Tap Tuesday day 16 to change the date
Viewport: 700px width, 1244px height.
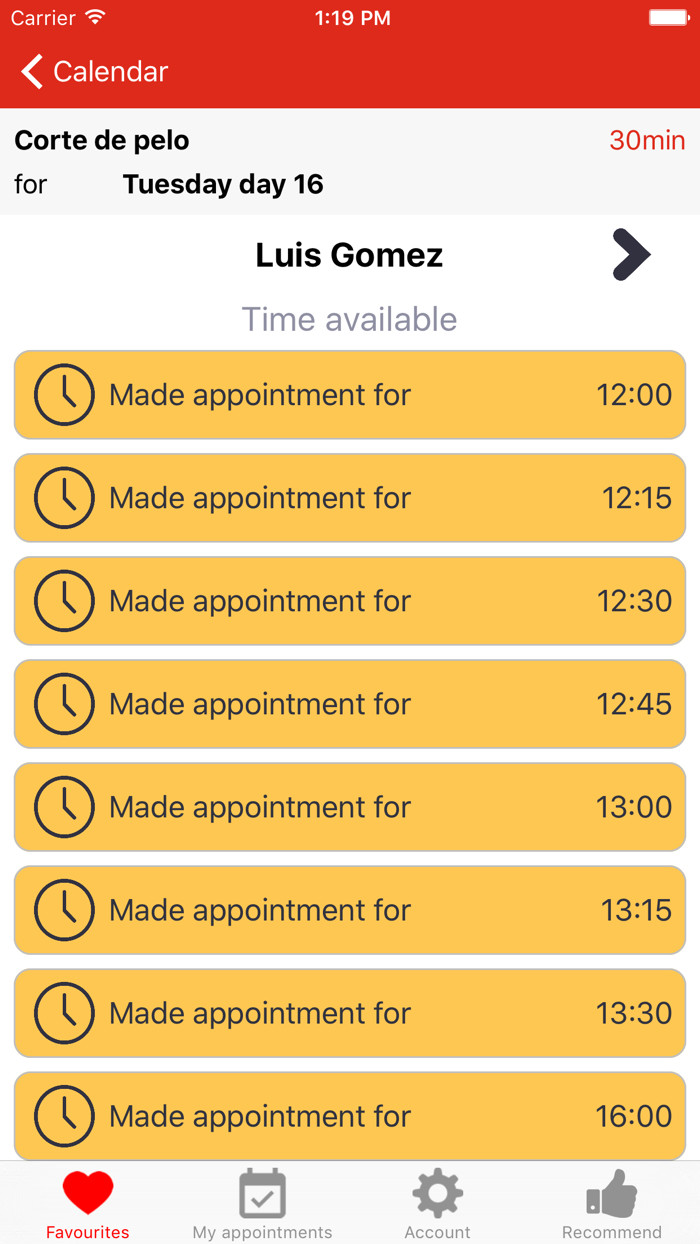click(222, 184)
